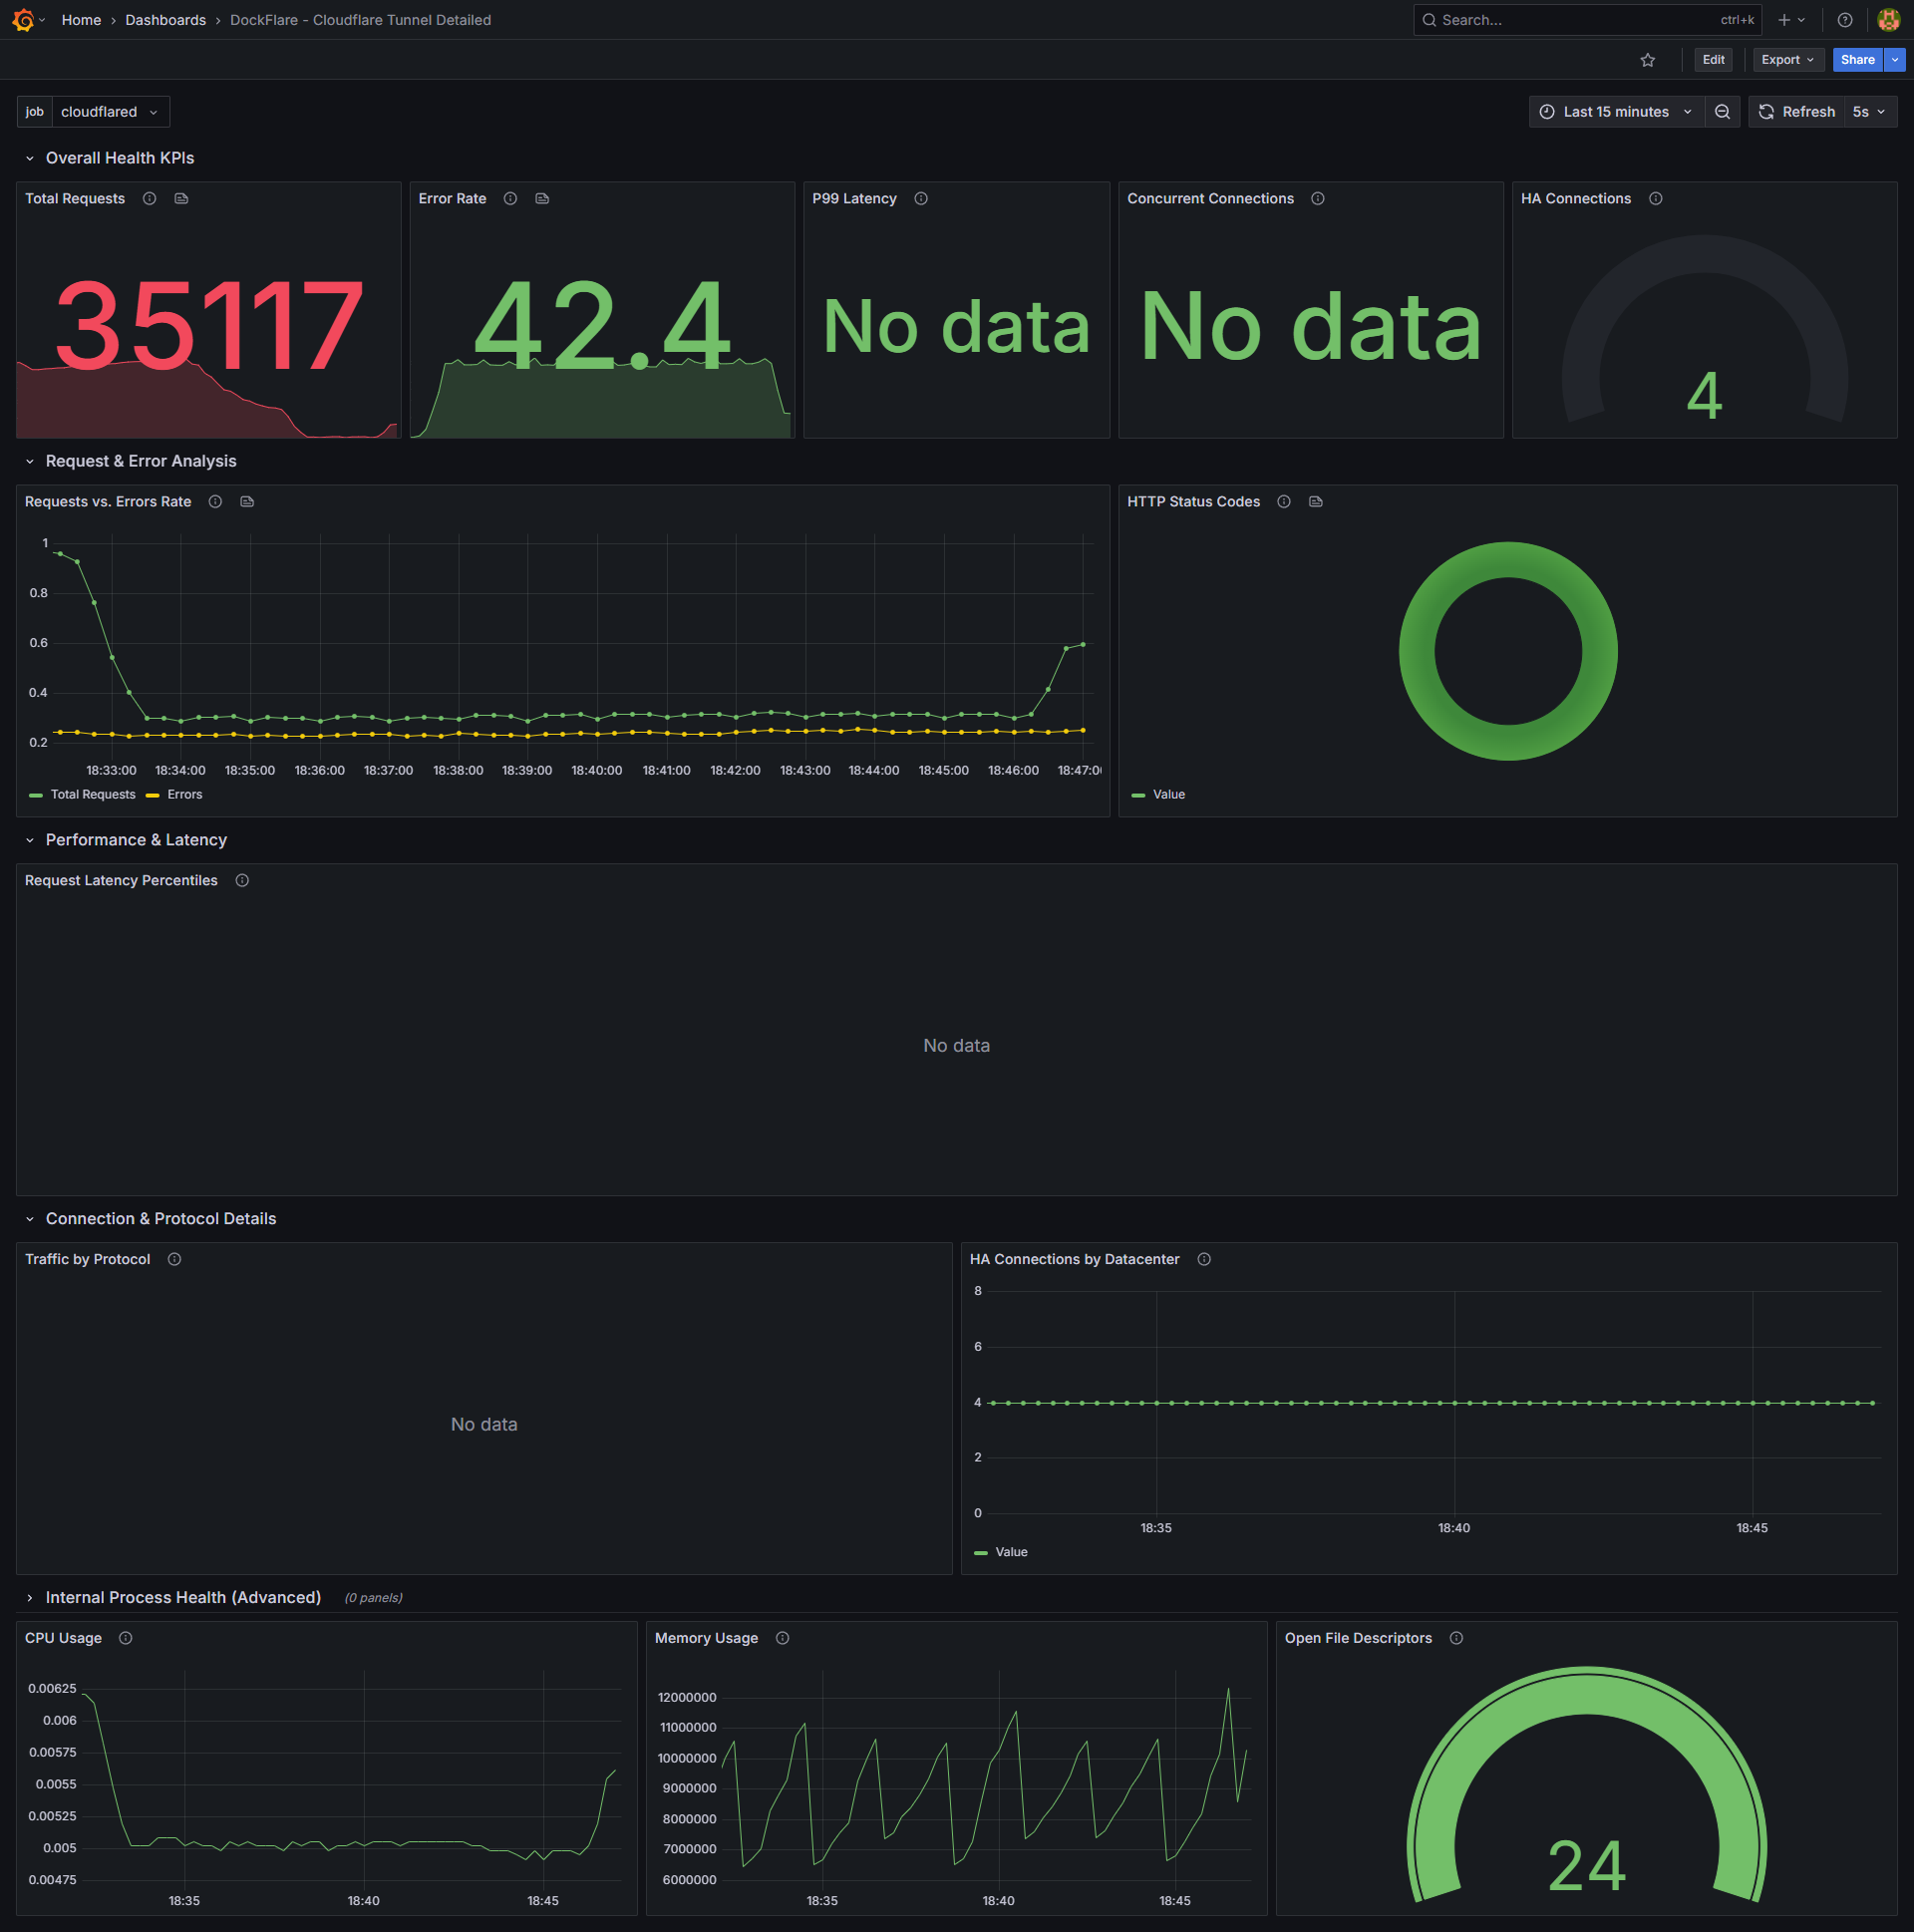This screenshot has width=1914, height=1932.
Task: Click the info icon on CPU Usage panel
Action: tap(126, 1638)
